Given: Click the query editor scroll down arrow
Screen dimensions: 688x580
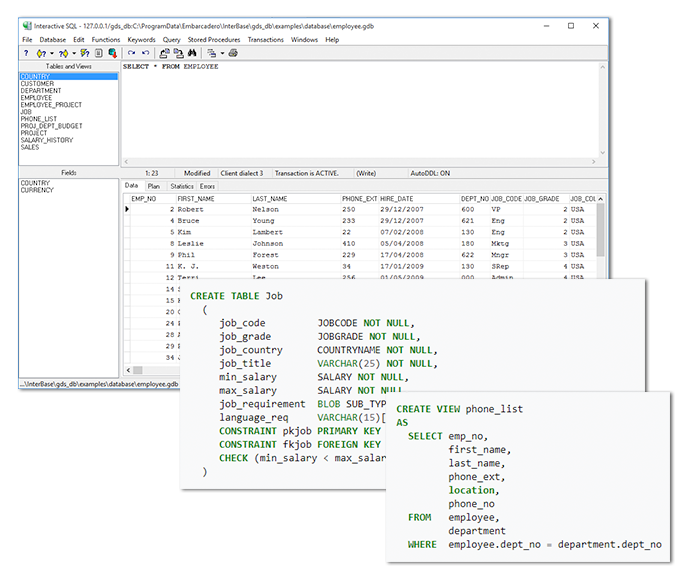Looking at the screenshot, I should (x=602, y=152).
